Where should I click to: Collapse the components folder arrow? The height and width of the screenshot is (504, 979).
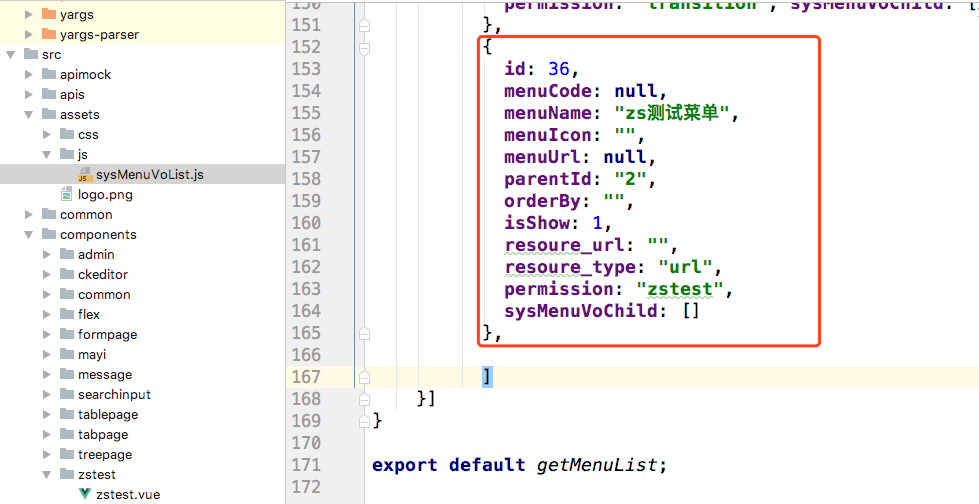pos(29,234)
